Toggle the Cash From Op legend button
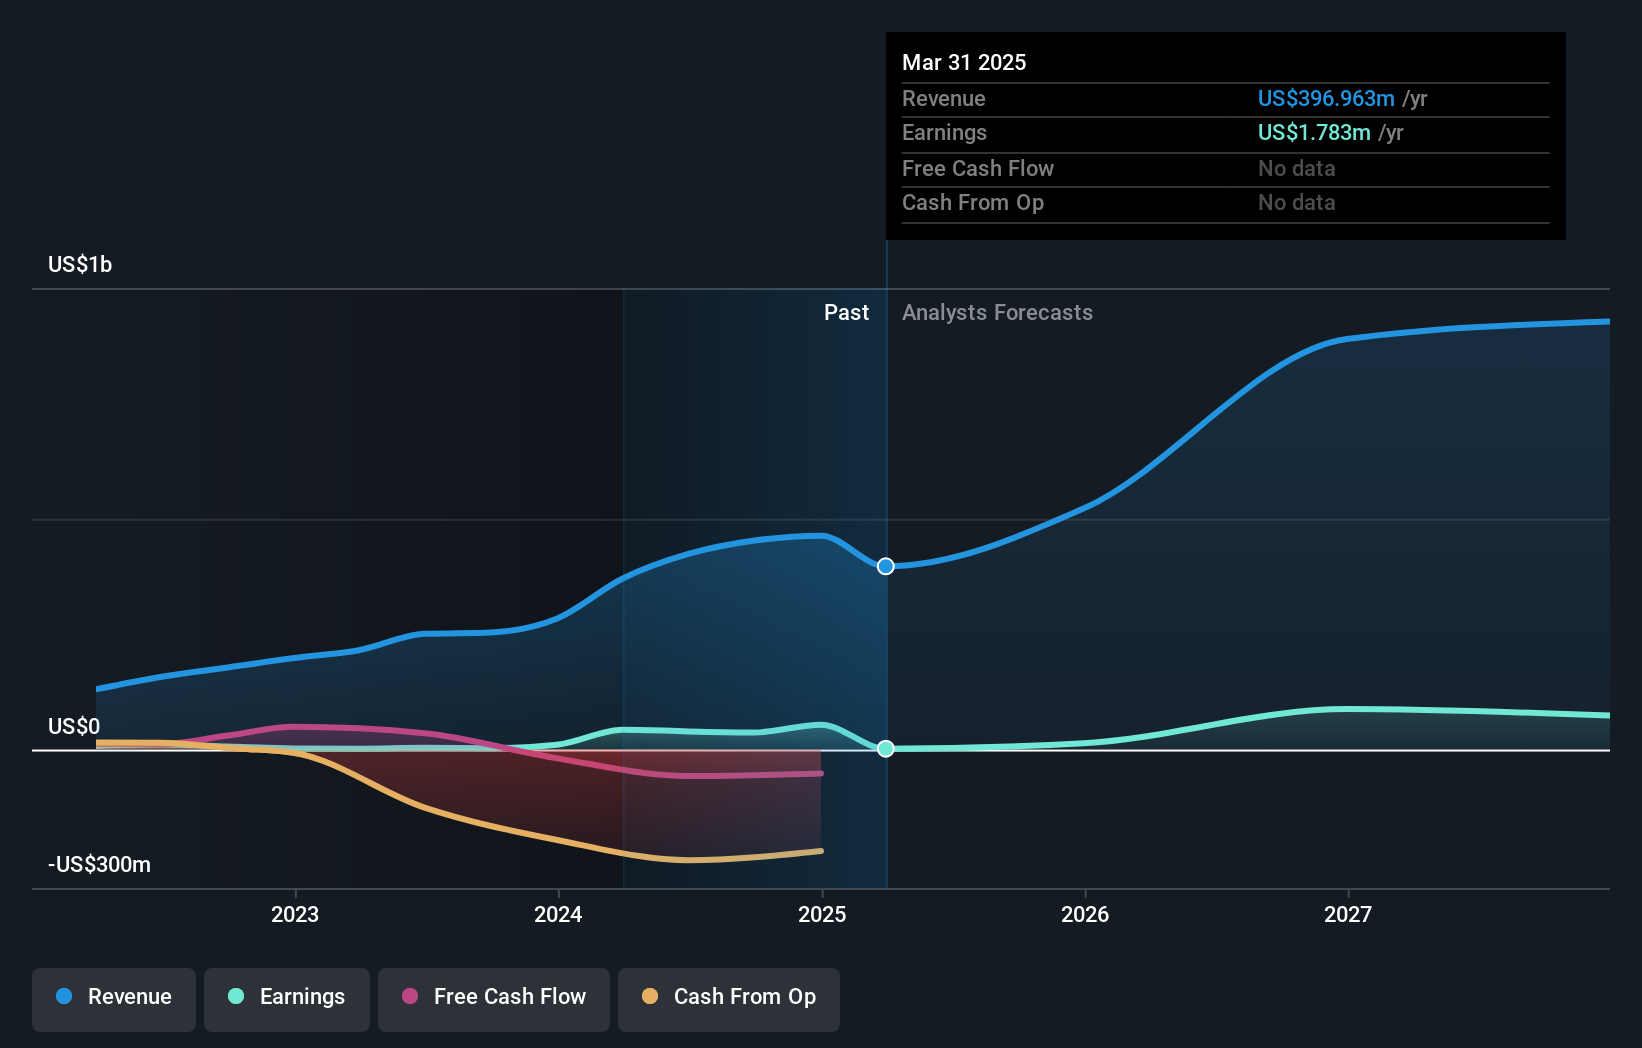This screenshot has height=1048, width=1642. 729,999
